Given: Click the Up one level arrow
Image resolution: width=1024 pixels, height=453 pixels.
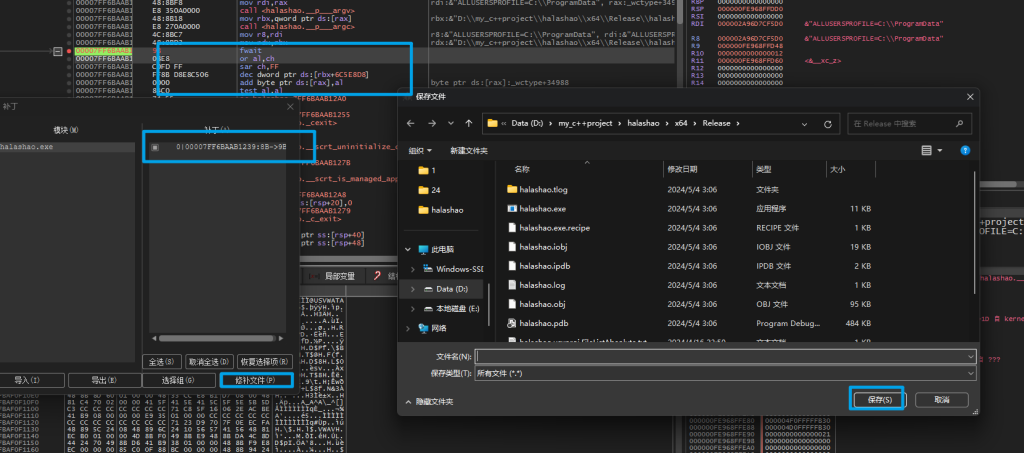Looking at the screenshot, I should 469,124.
